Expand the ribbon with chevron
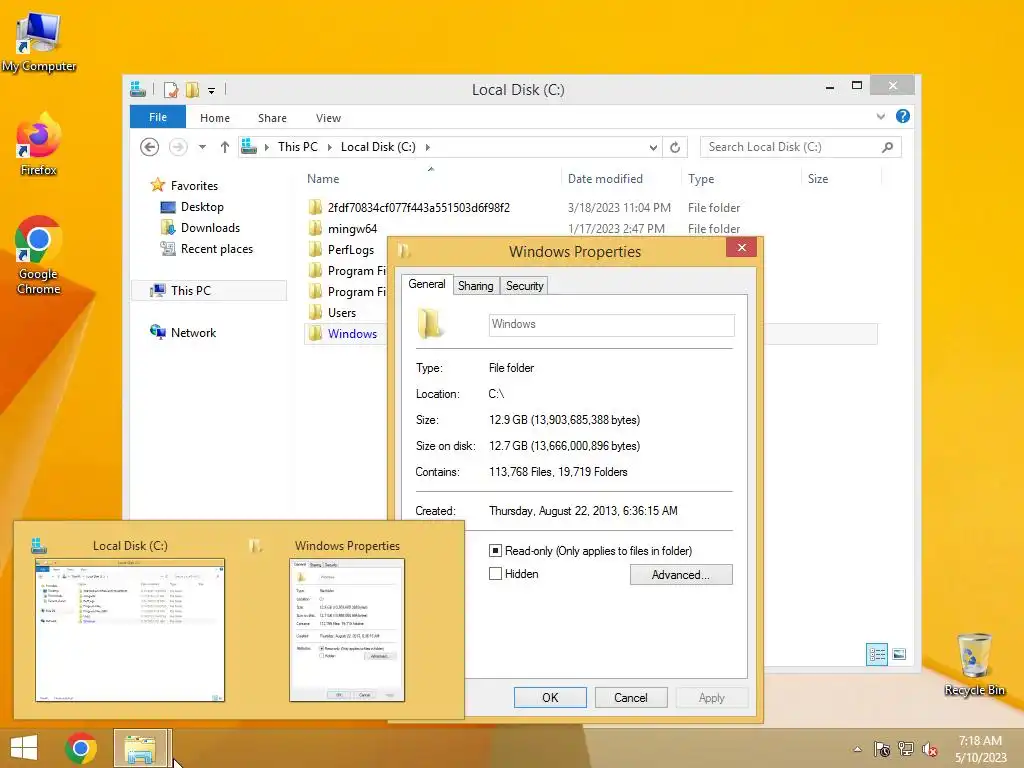 coord(880,117)
